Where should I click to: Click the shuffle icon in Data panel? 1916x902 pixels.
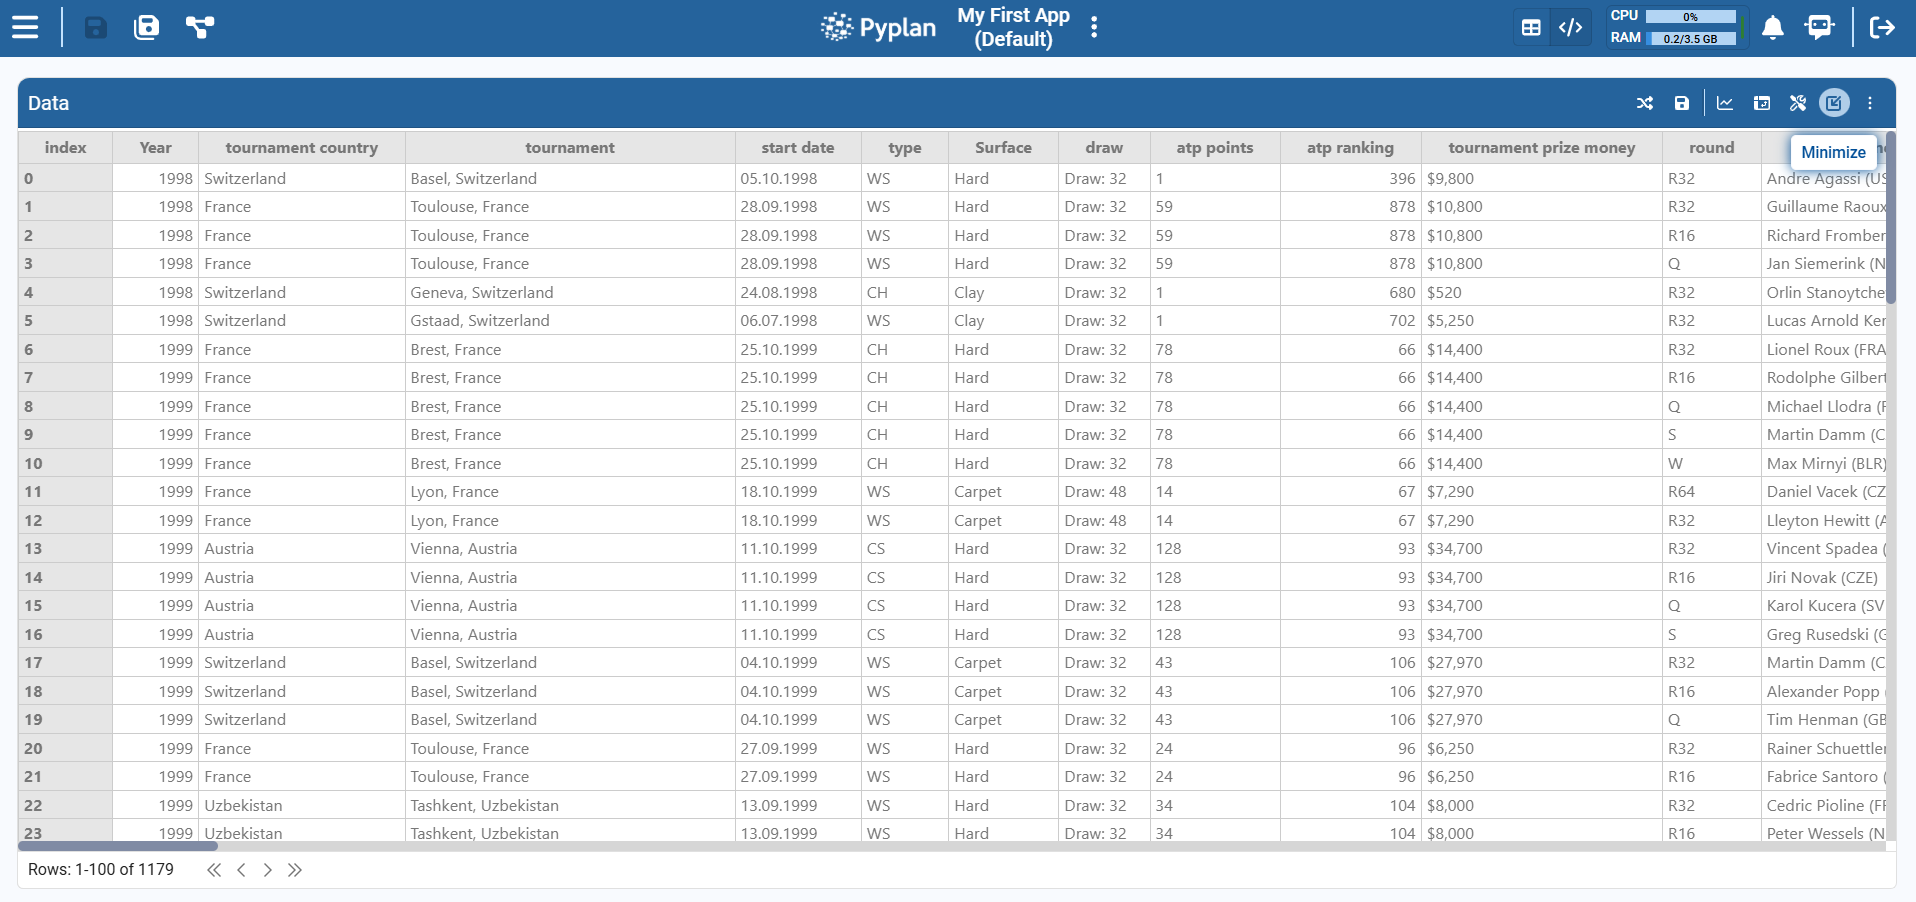1645,103
